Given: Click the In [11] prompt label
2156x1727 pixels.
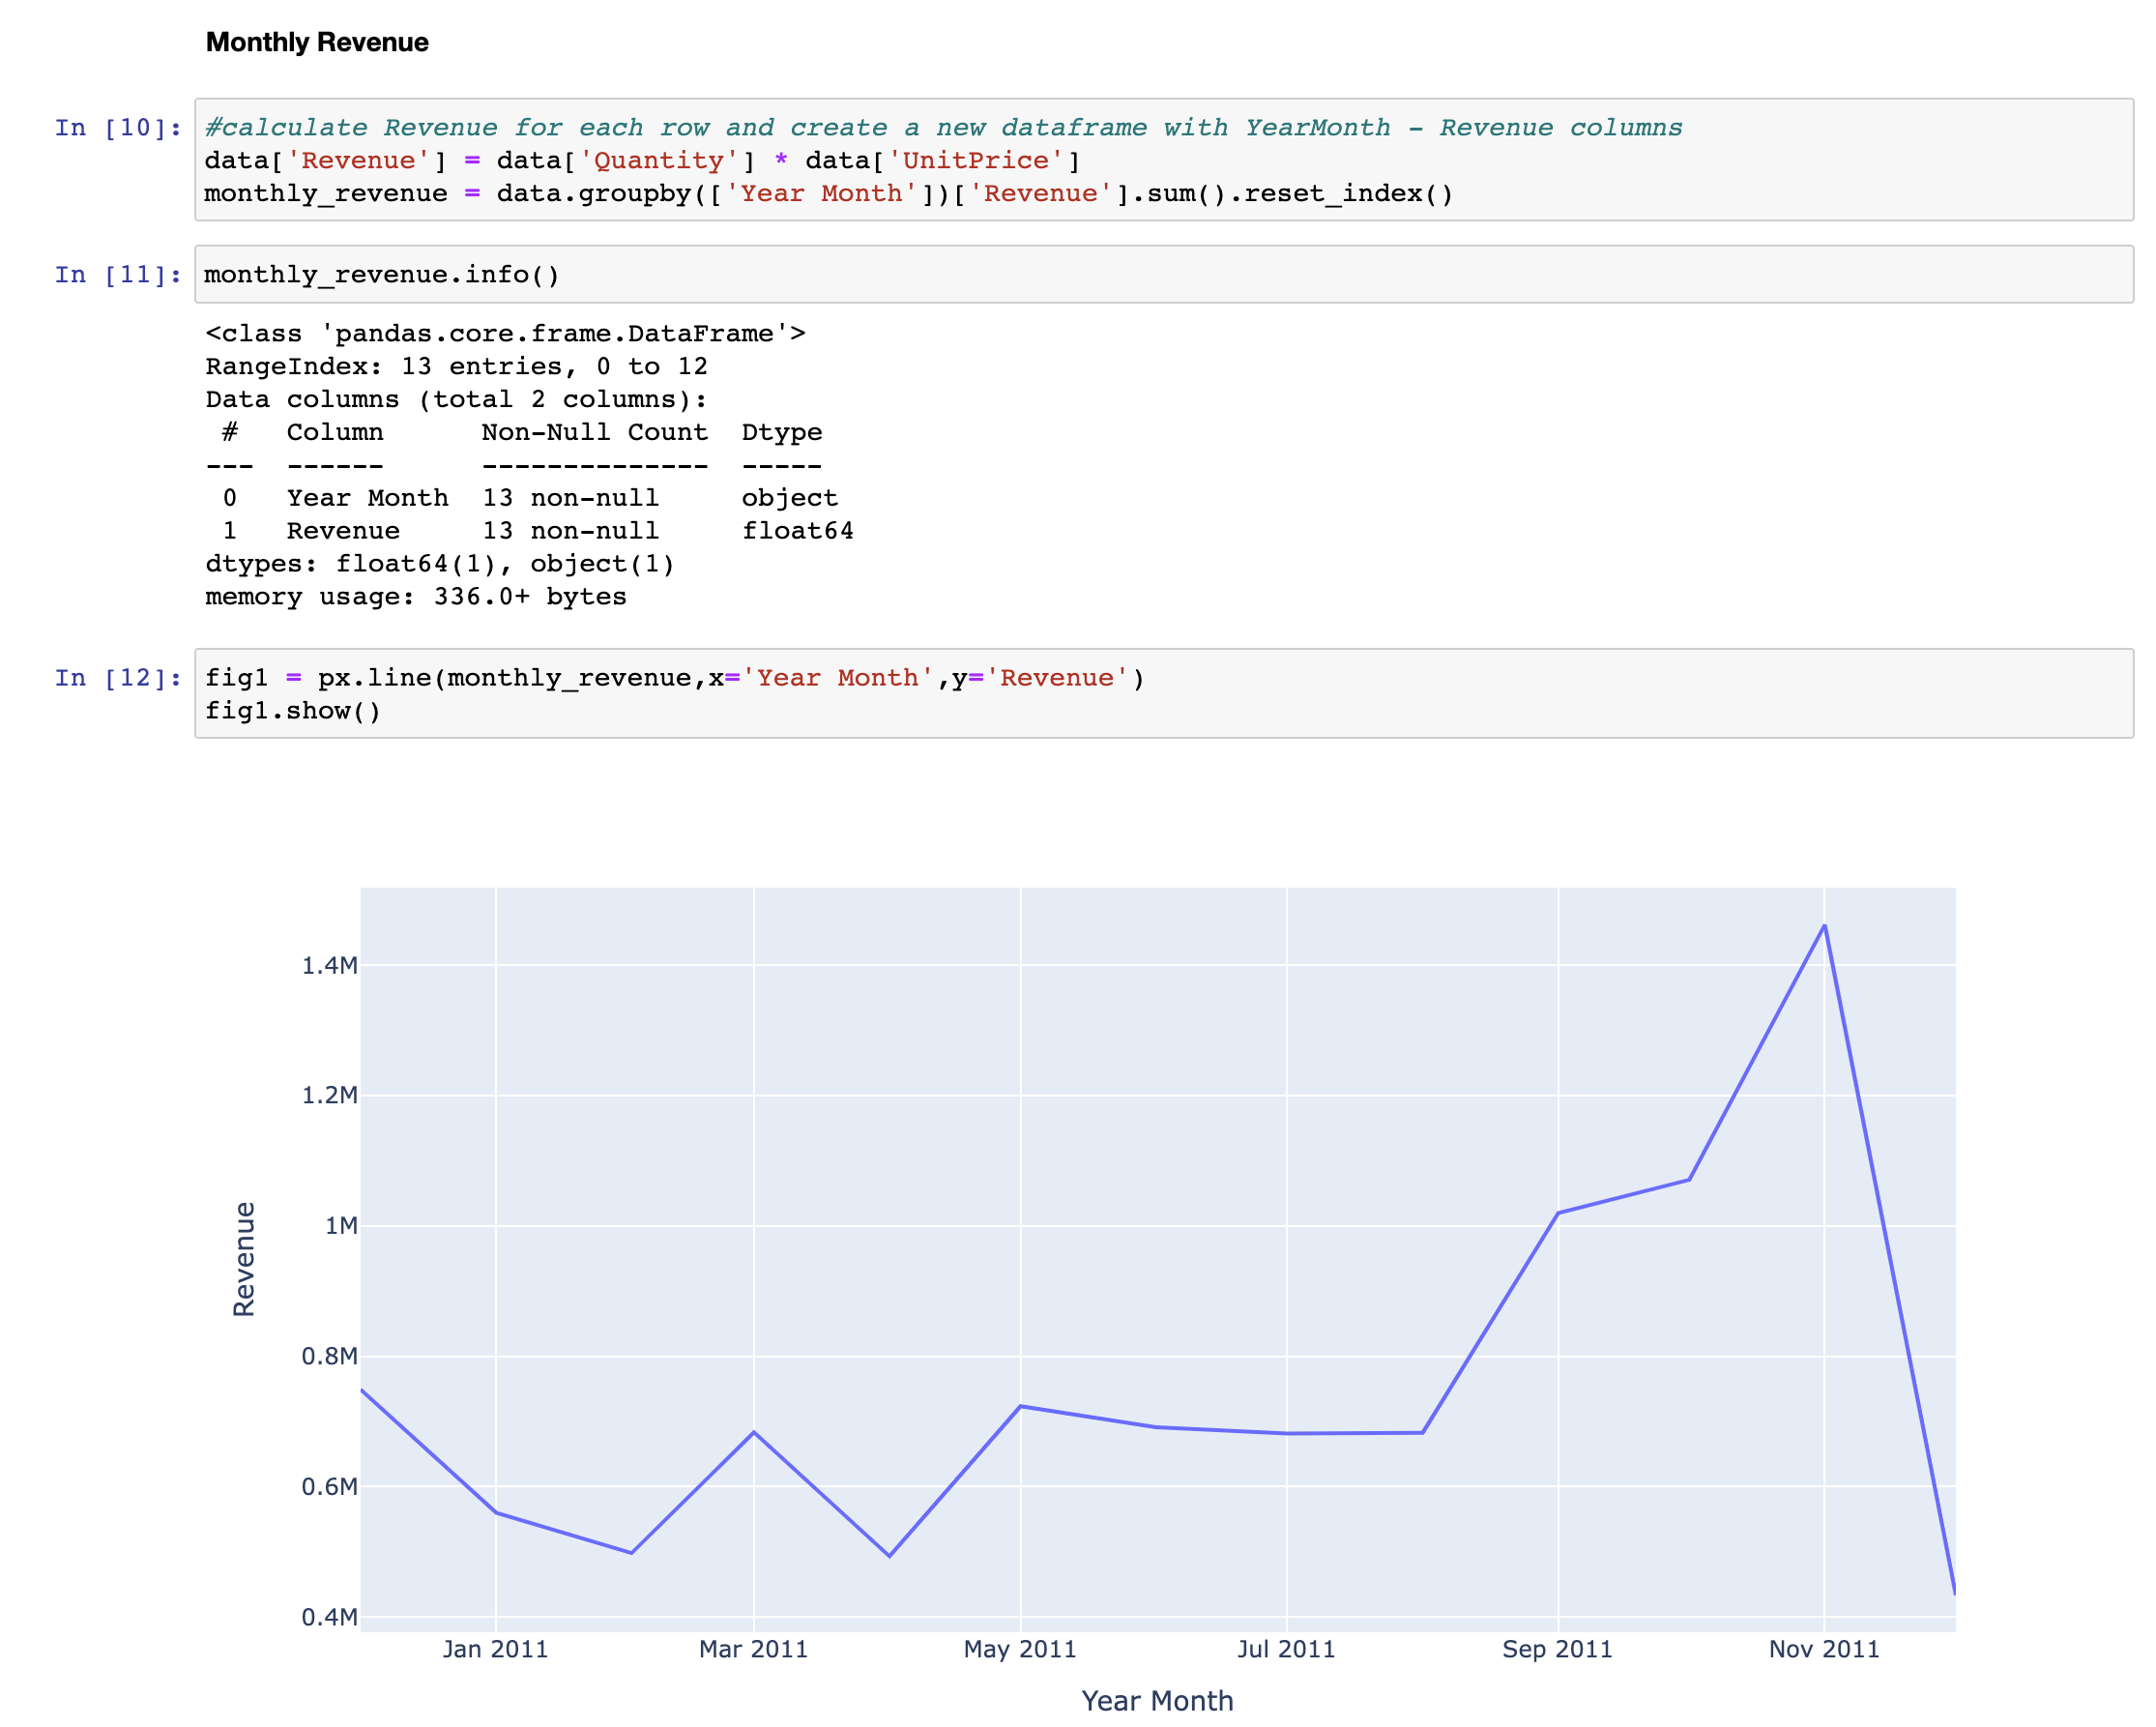Looking at the screenshot, I should click(x=117, y=273).
